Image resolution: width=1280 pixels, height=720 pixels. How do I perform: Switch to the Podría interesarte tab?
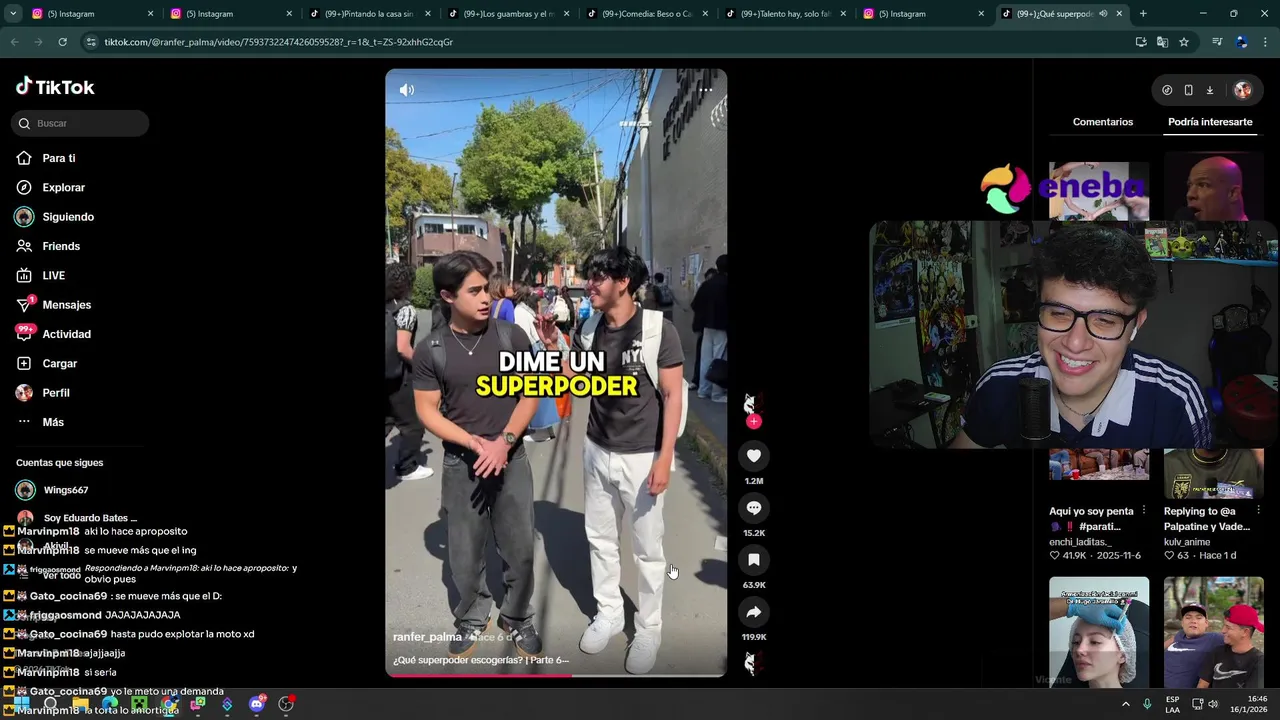(x=1210, y=122)
